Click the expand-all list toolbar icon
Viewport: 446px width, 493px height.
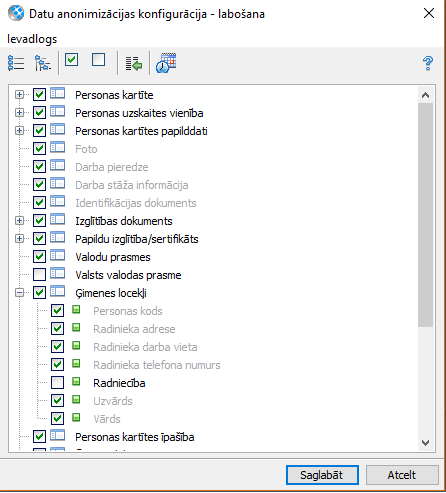[x=16, y=63]
